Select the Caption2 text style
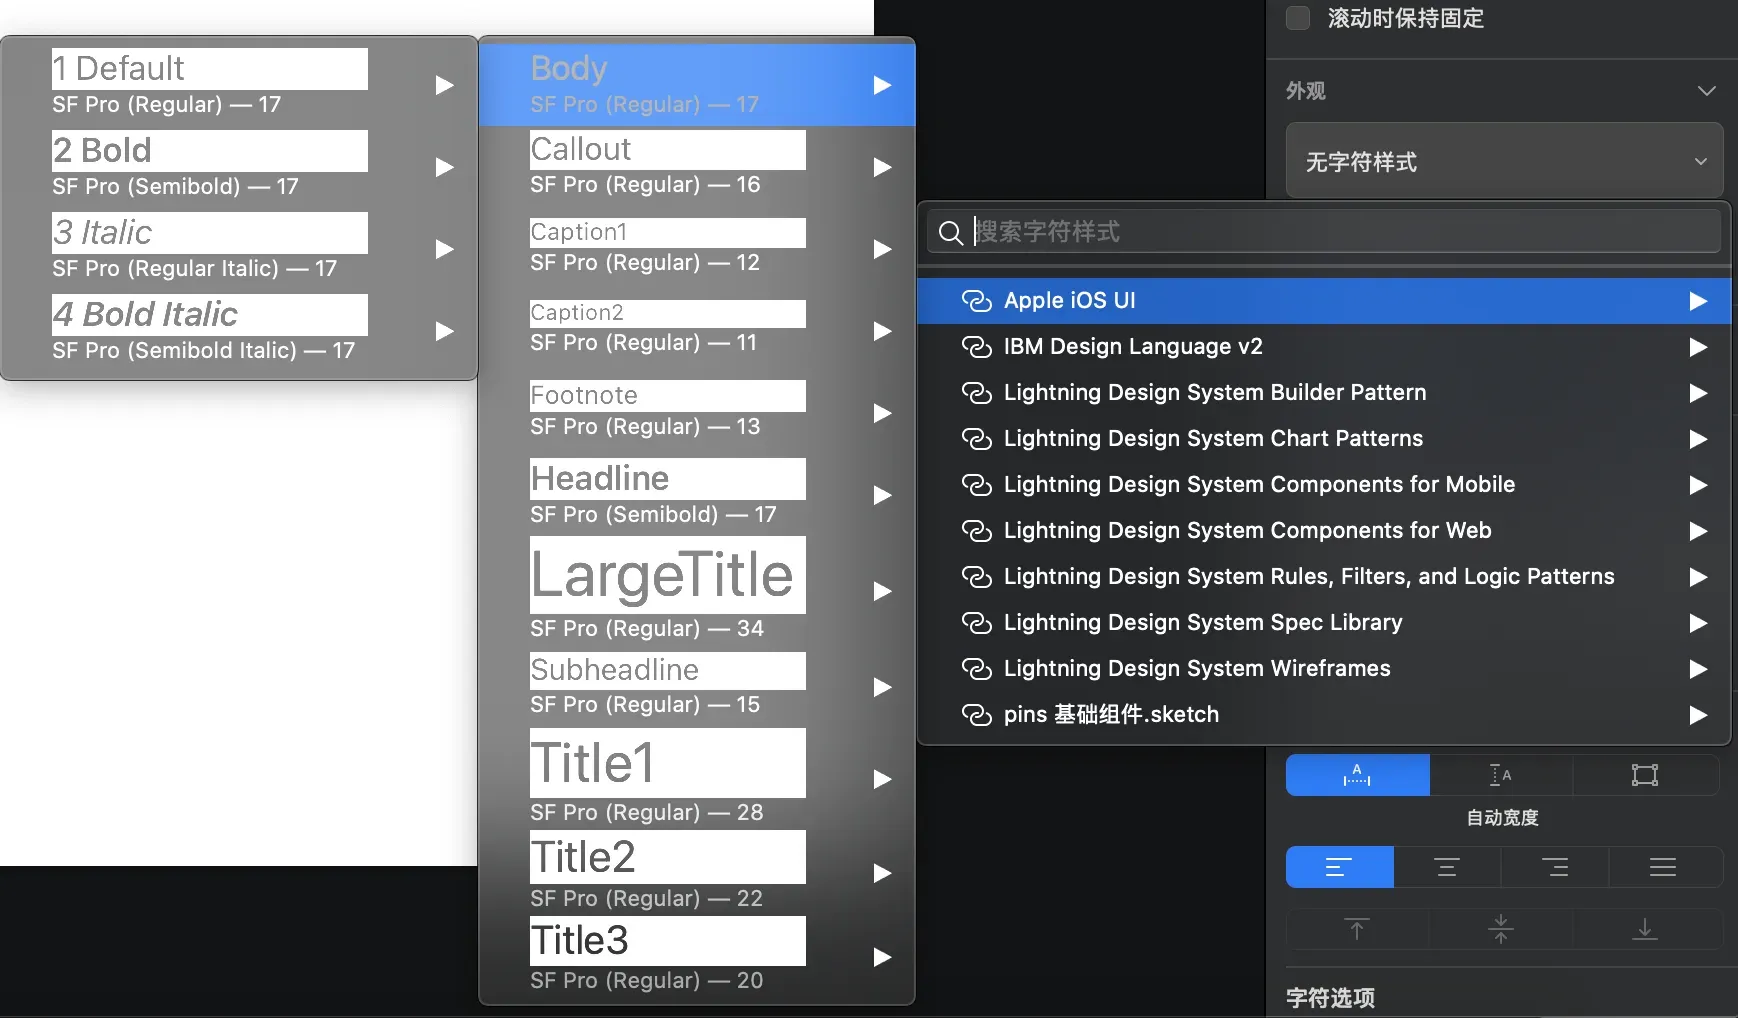 pos(697,329)
